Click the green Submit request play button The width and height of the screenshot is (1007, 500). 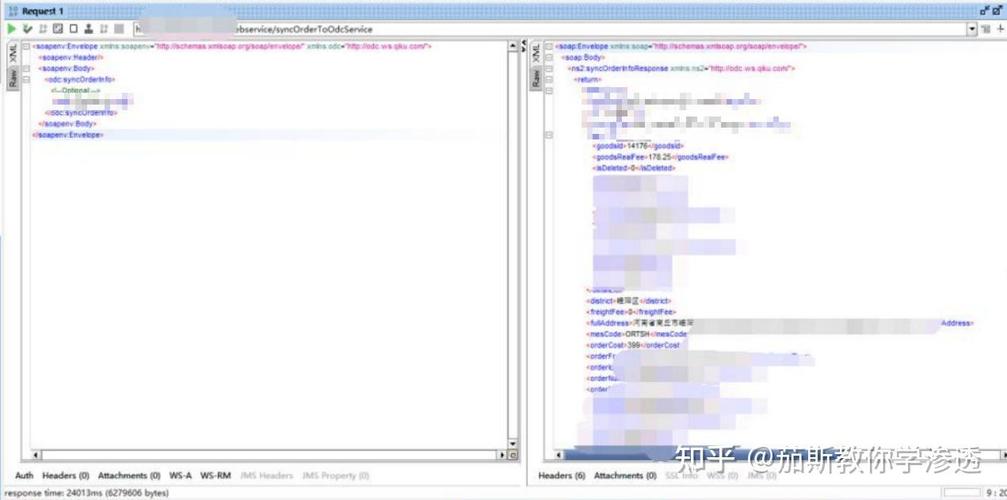click(11, 29)
